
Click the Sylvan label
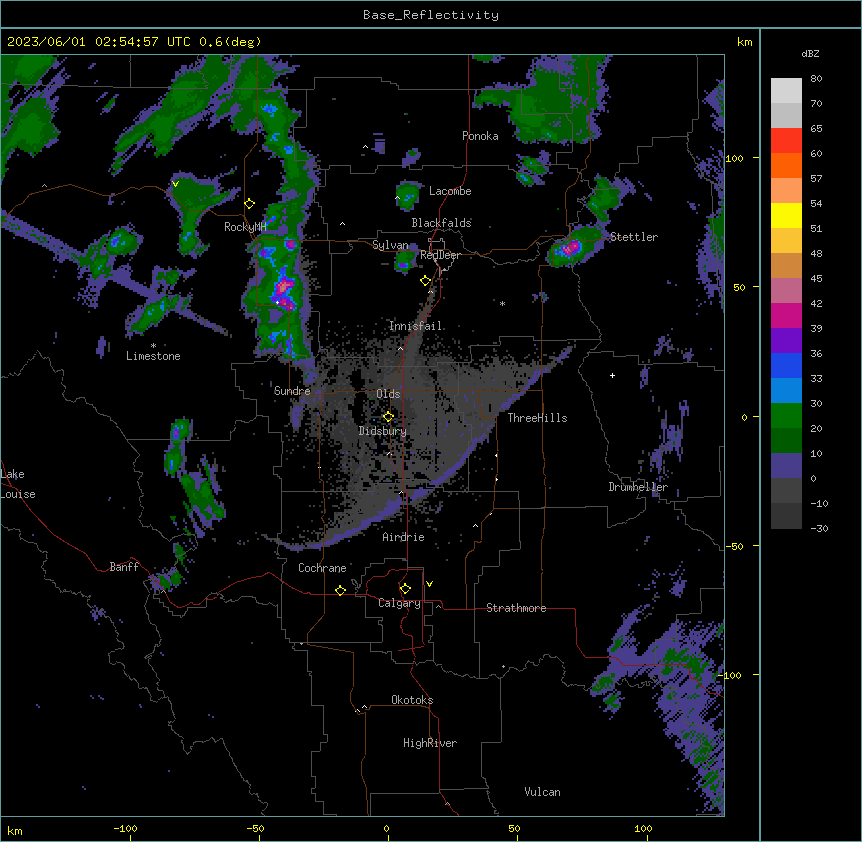click(390, 245)
